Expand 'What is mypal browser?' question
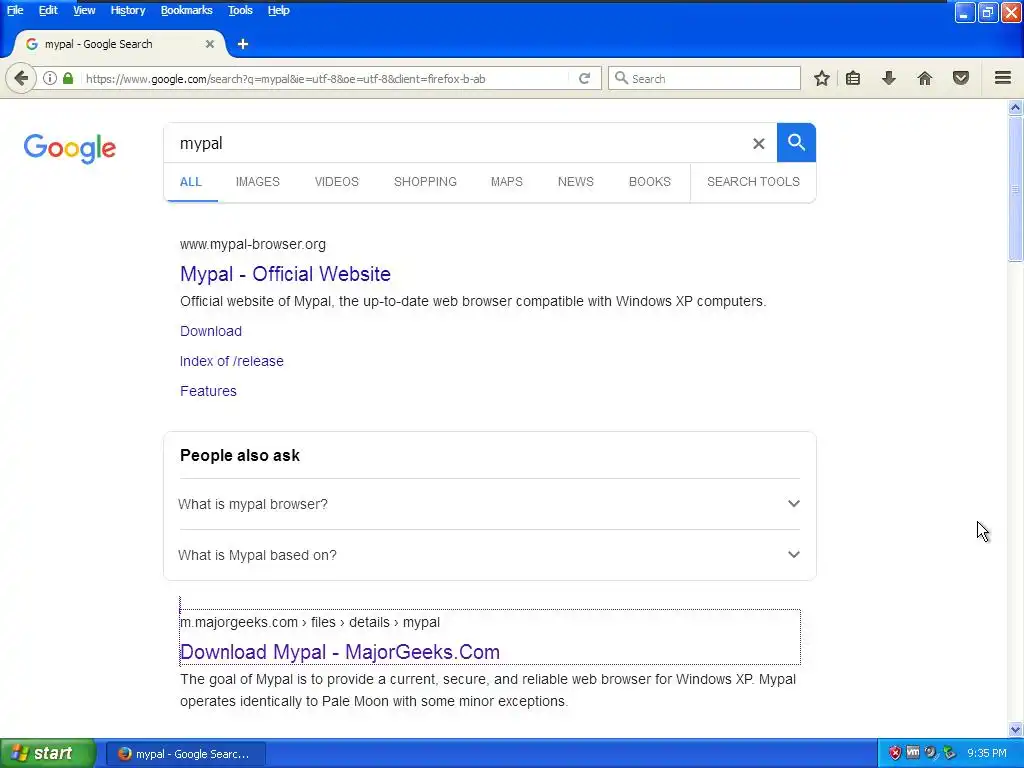The height and width of the screenshot is (768, 1024). [489, 504]
